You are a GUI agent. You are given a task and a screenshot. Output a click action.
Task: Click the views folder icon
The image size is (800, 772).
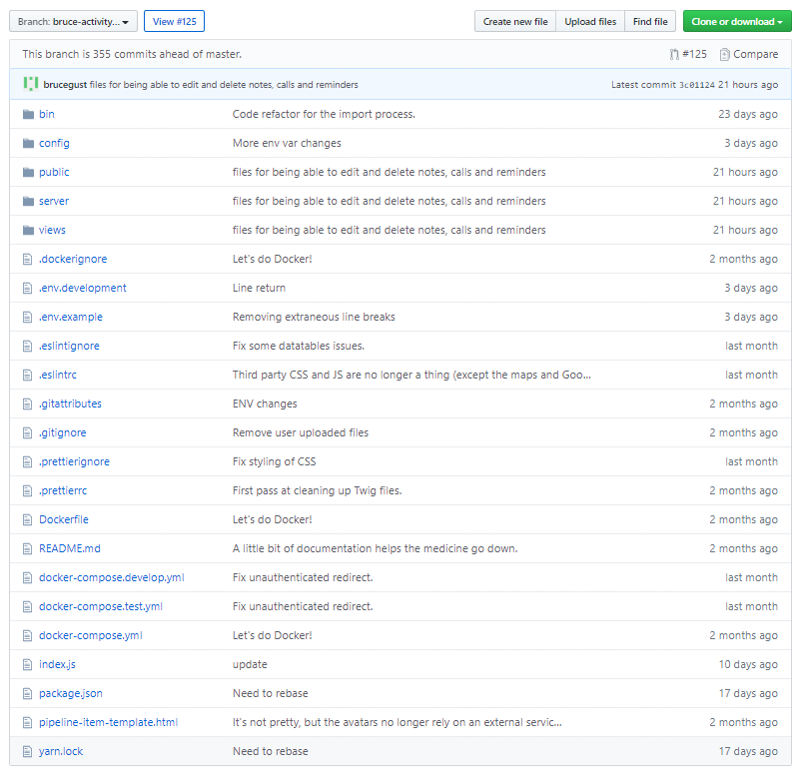[x=28, y=230]
